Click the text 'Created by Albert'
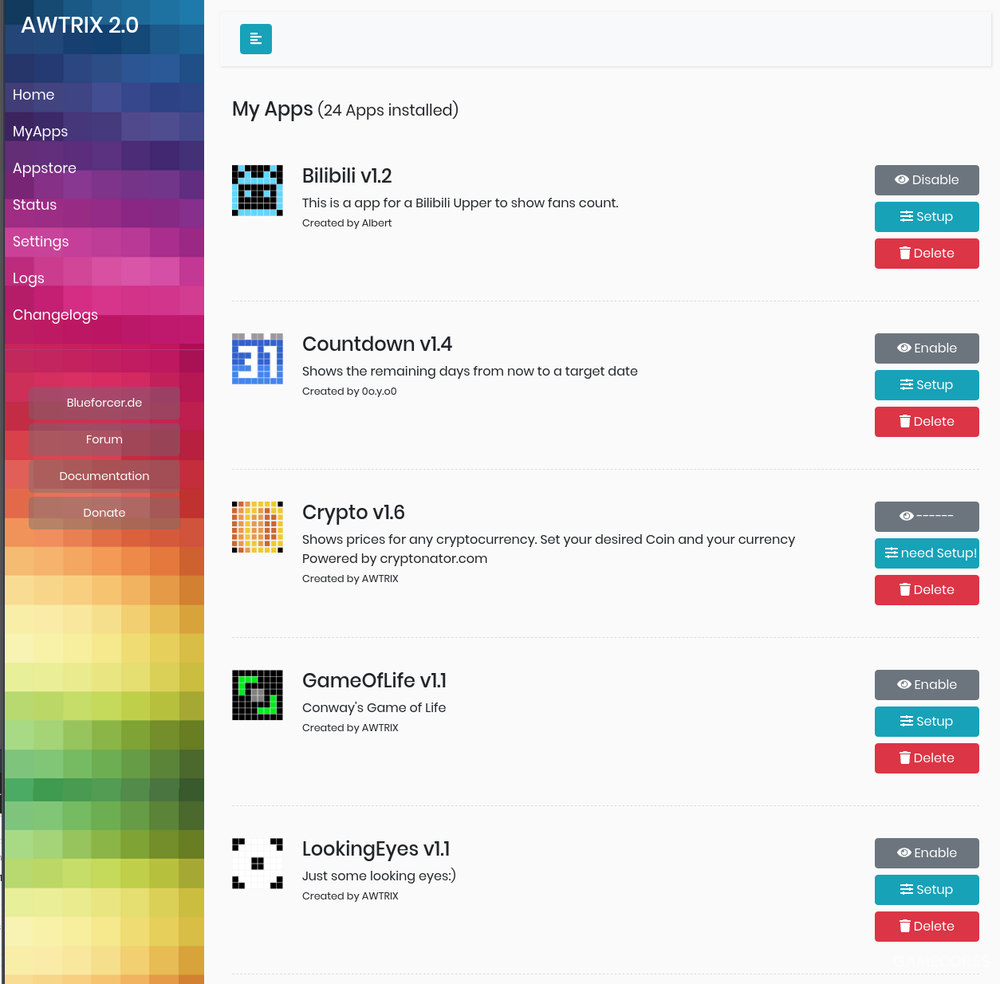Viewport: 1000px width, 984px height. point(347,223)
